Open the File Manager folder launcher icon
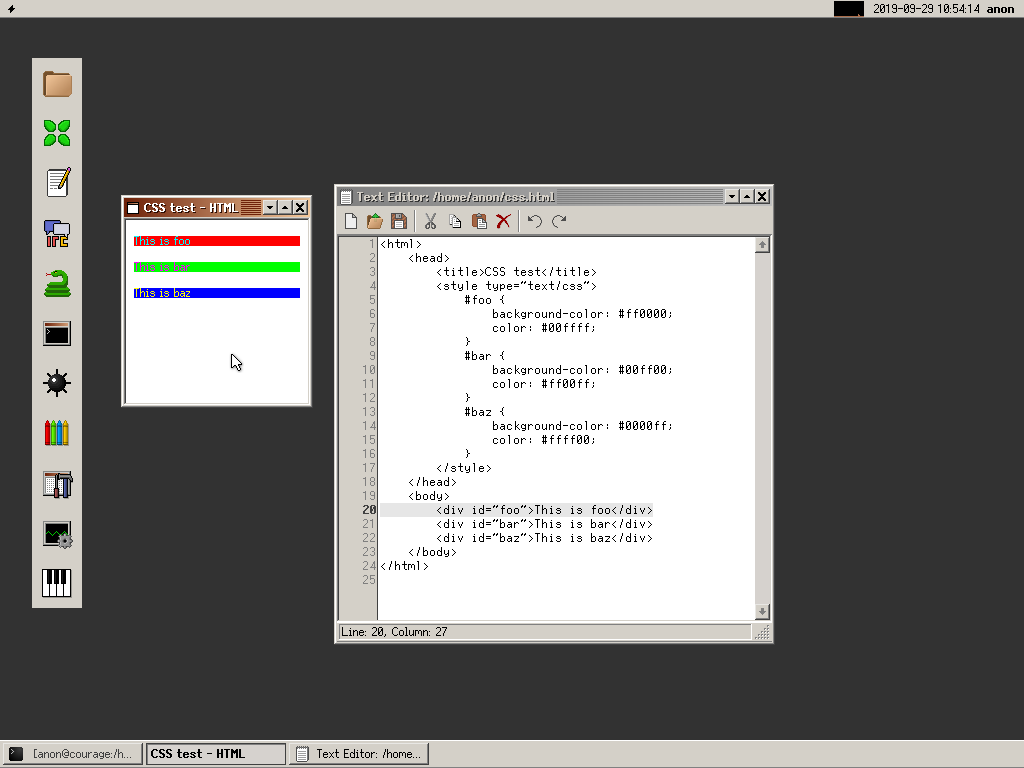1024x768 pixels. pyautogui.click(x=57, y=84)
